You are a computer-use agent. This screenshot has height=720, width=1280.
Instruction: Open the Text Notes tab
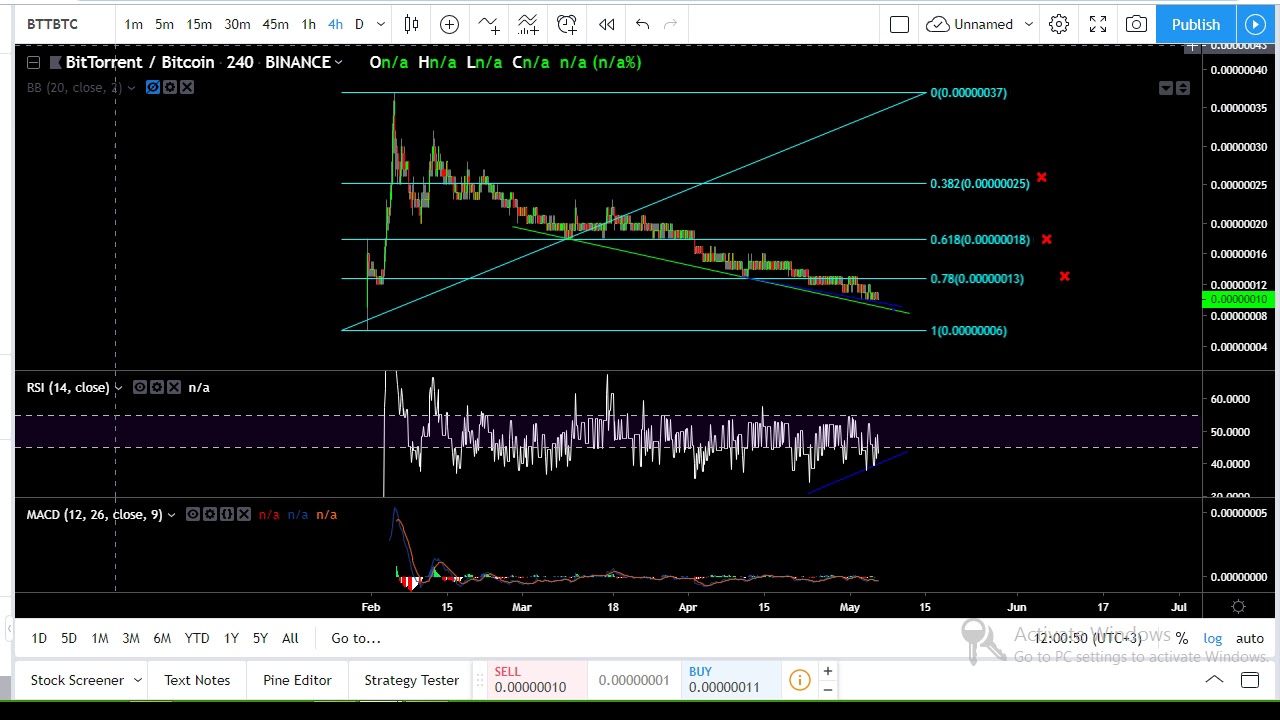pyautogui.click(x=197, y=680)
